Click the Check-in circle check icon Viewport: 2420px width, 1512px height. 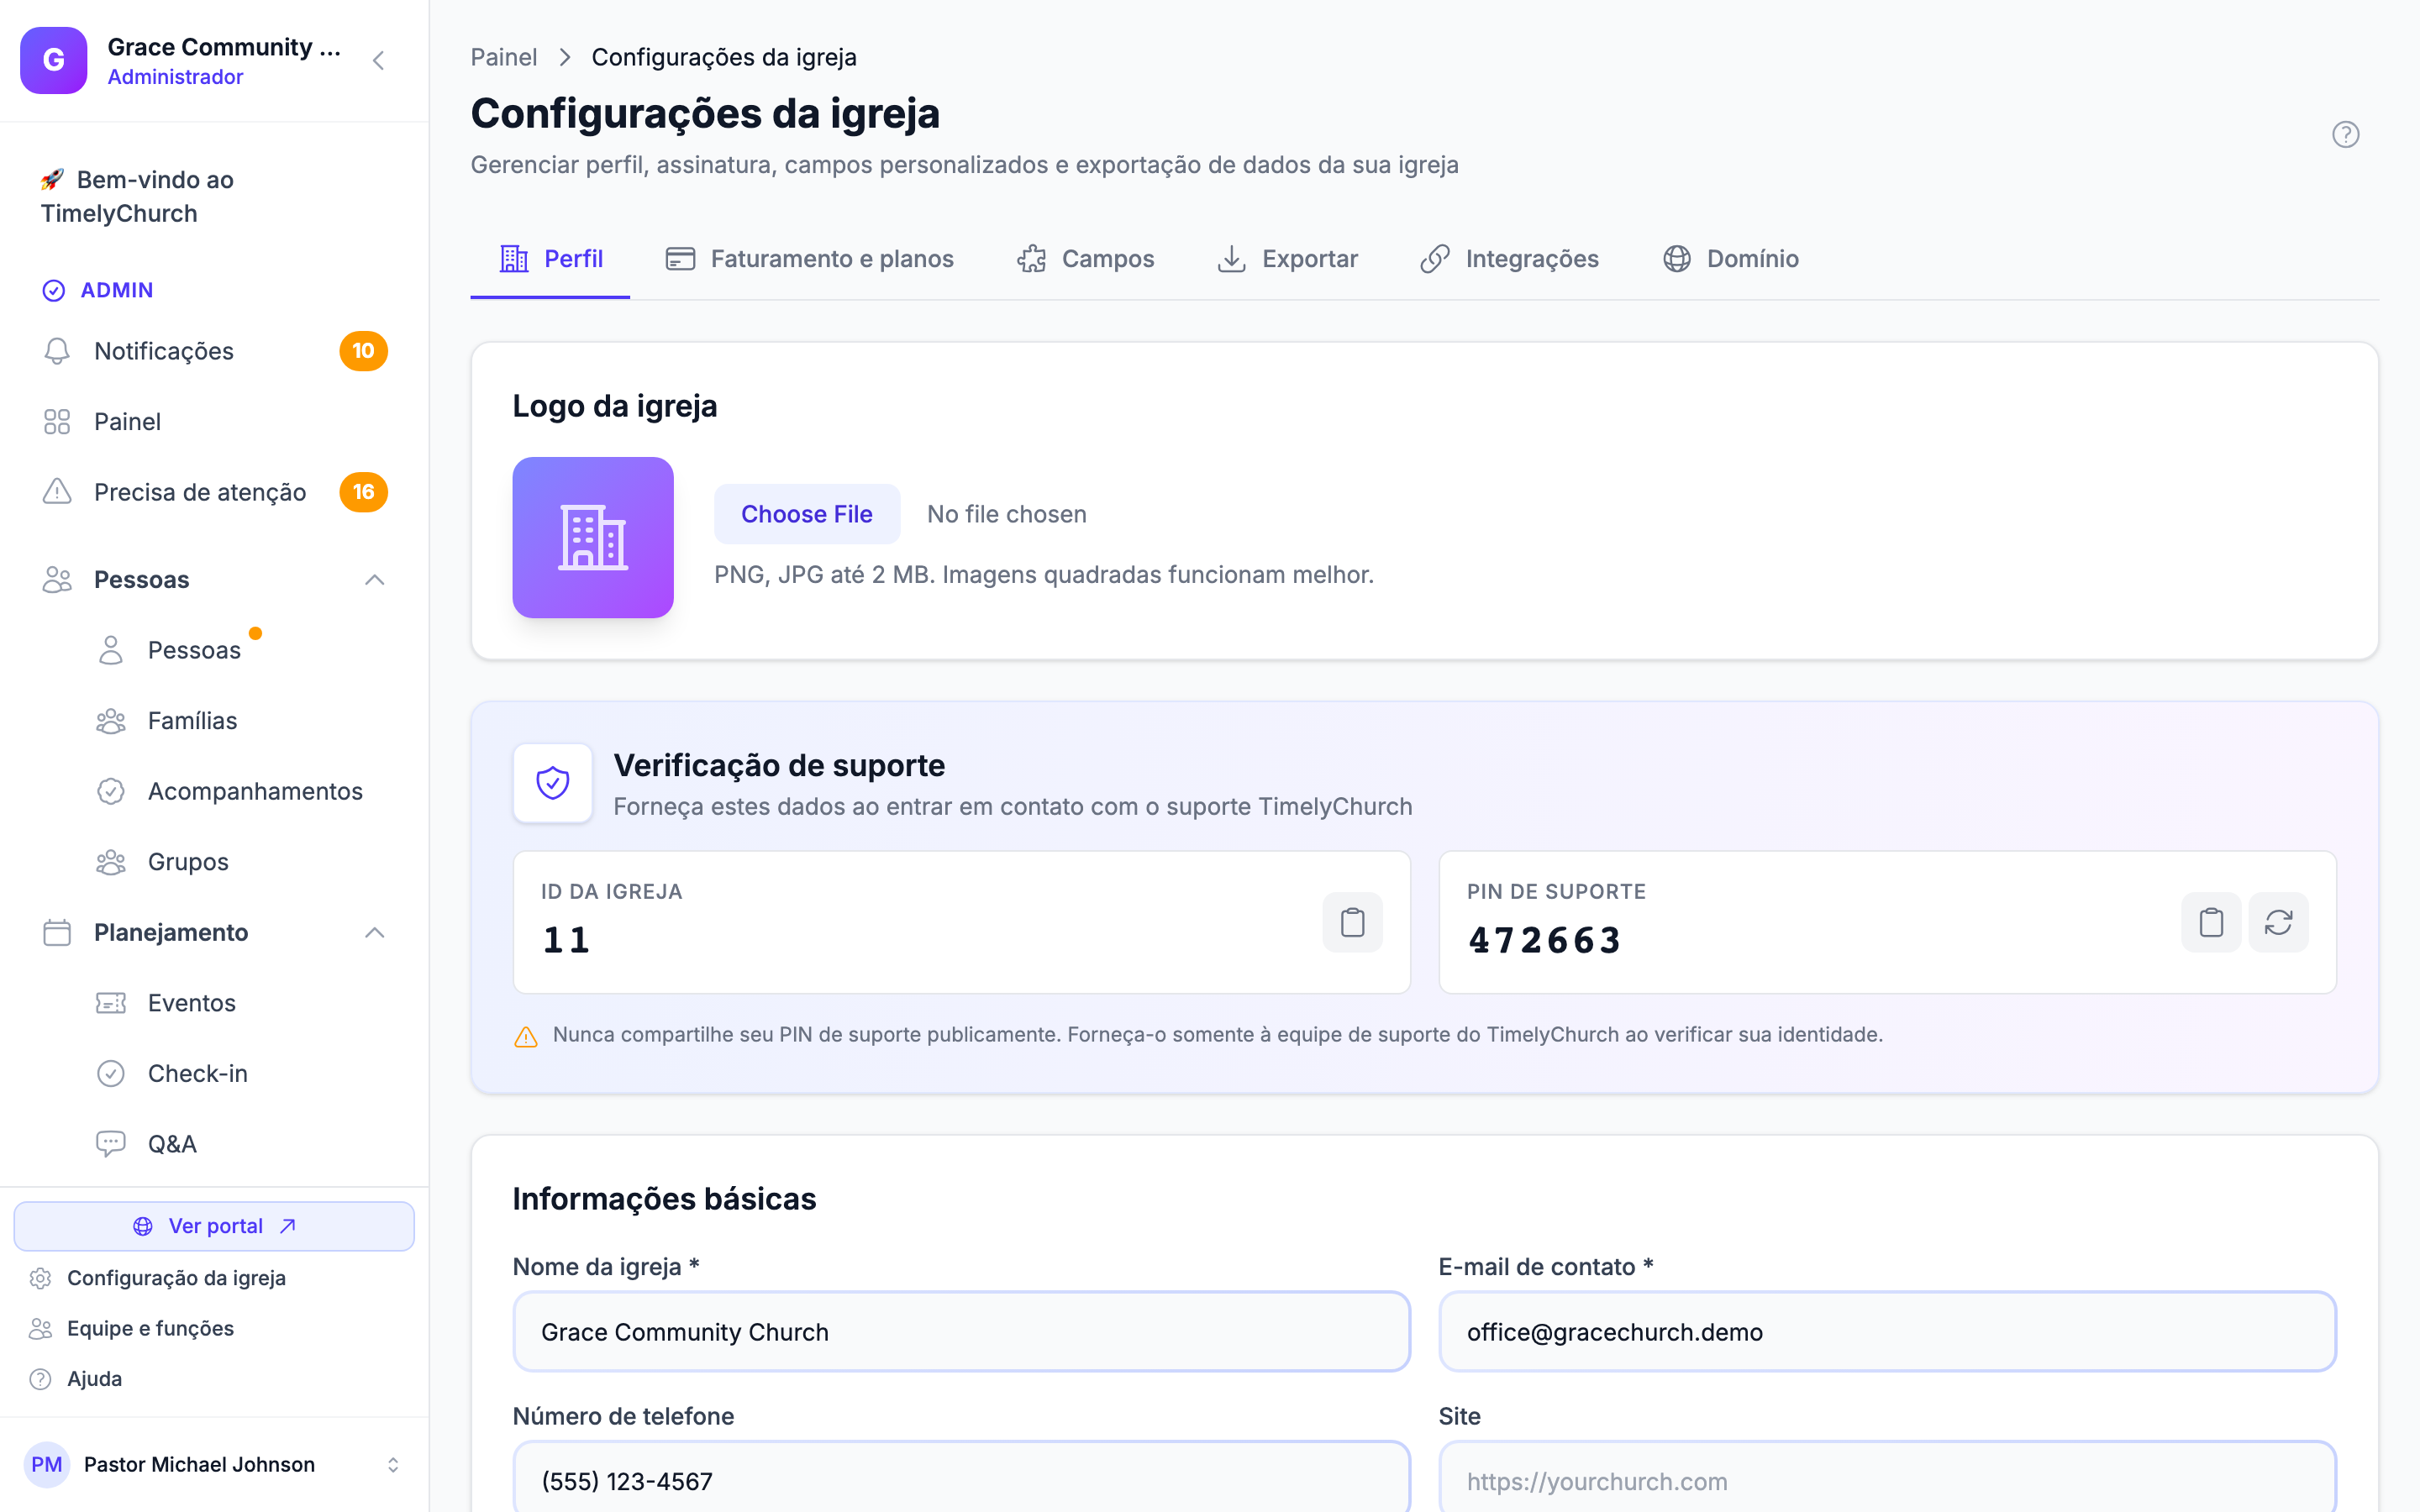(x=111, y=1074)
